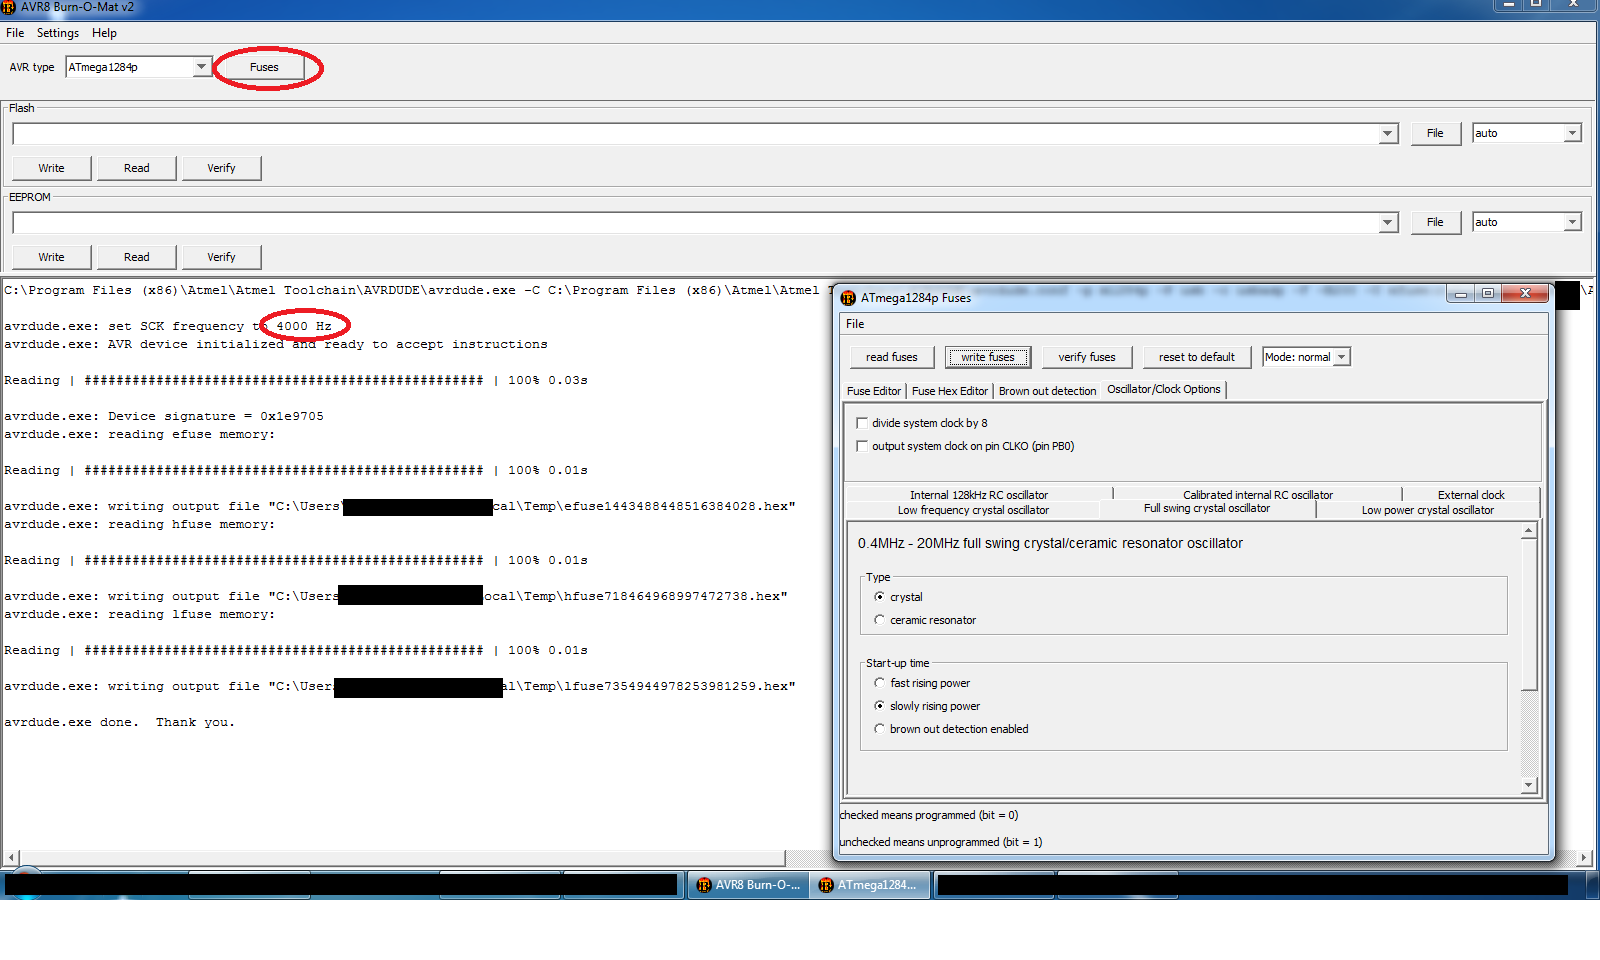Click Flash Verify button
Screen dimensions: 1600x960
[x=222, y=168]
